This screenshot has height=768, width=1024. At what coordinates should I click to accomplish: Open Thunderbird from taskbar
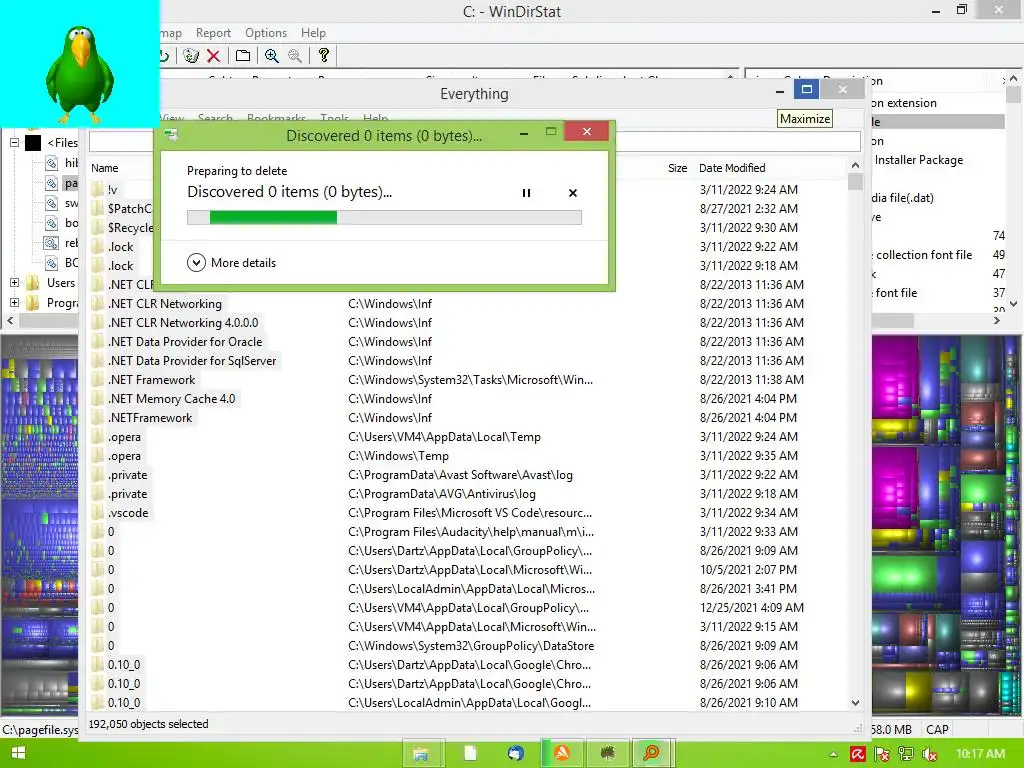pyautogui.click(x=515, y=754)
